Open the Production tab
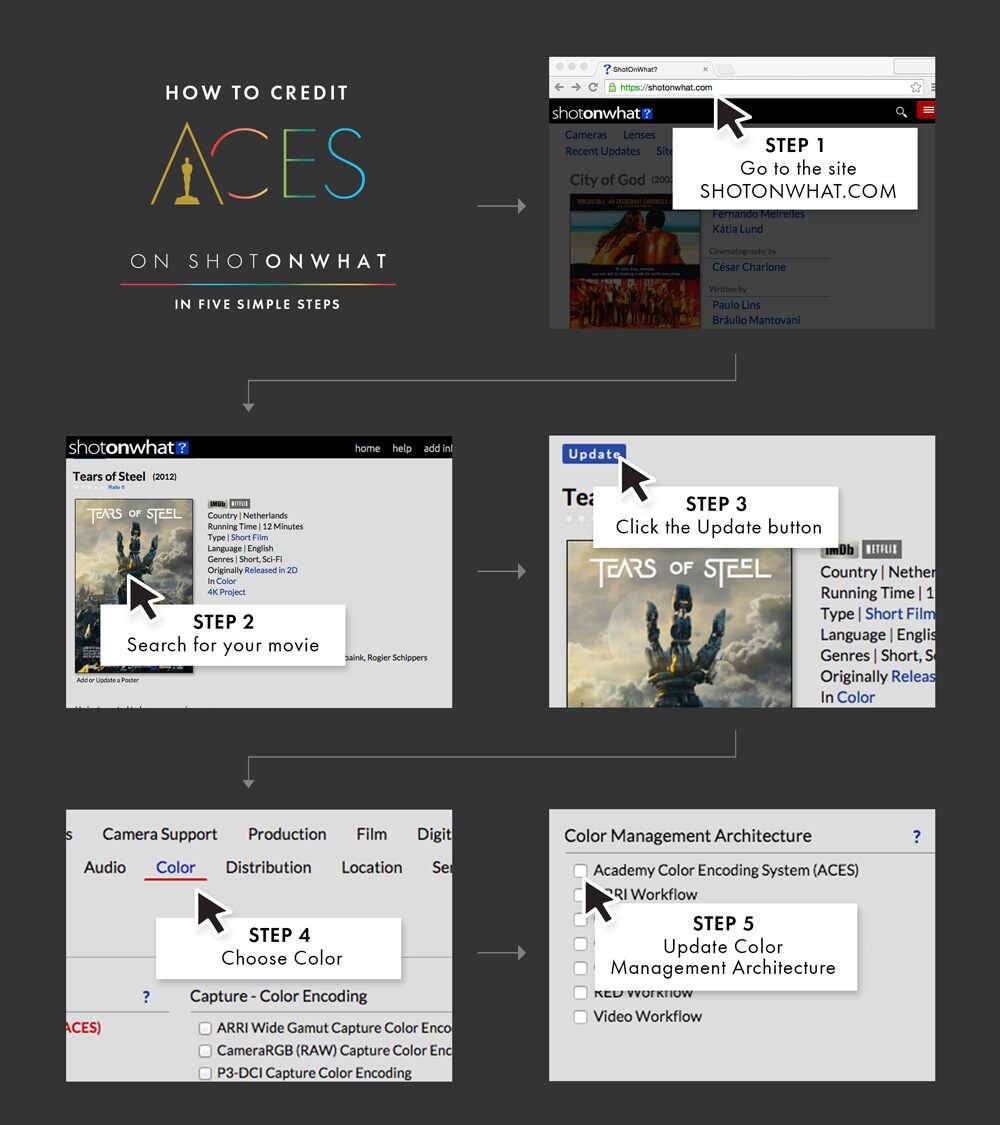The height and width of the screenshot is (1125, 1000). [x=287, y=834]
